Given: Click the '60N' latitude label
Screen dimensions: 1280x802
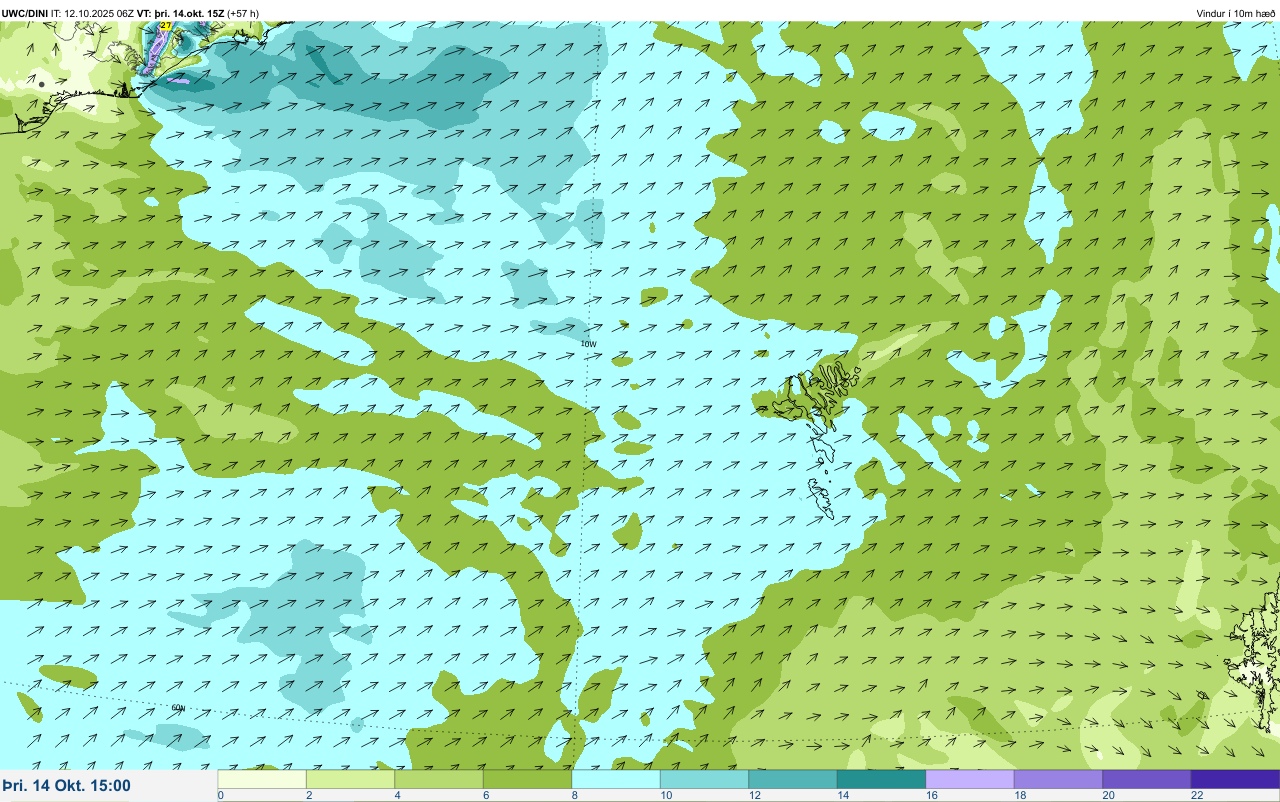Looking at the screenshot, I should click(178, 708).
